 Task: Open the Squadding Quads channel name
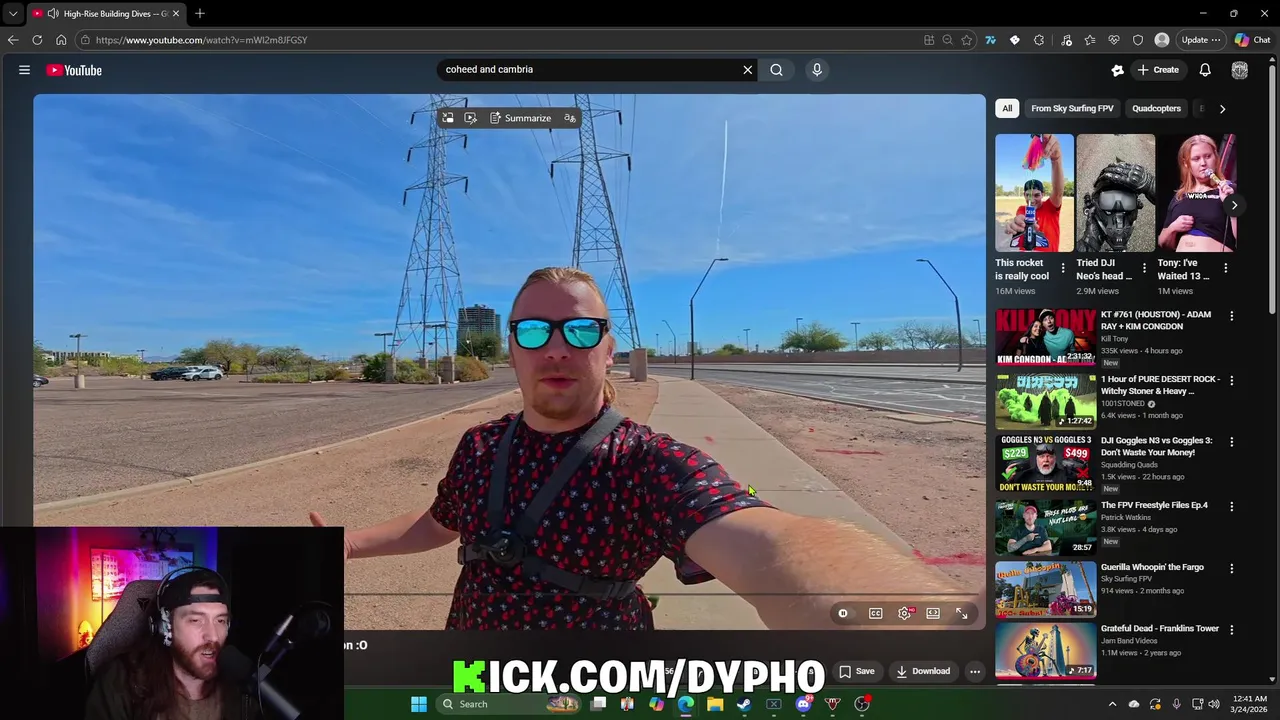1129,465
